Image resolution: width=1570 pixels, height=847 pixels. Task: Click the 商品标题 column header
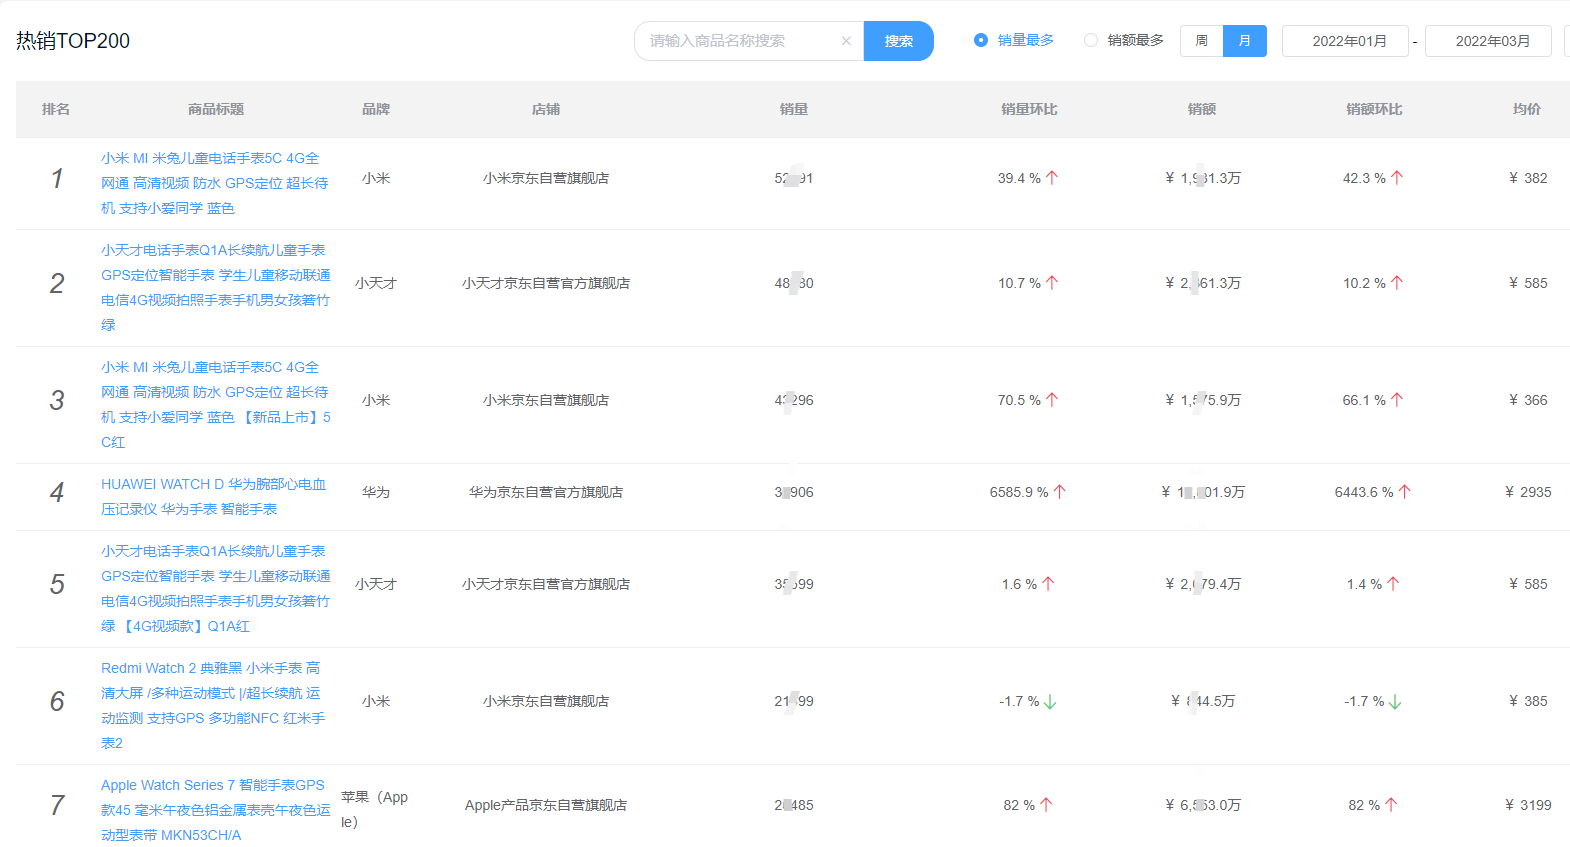216,109
